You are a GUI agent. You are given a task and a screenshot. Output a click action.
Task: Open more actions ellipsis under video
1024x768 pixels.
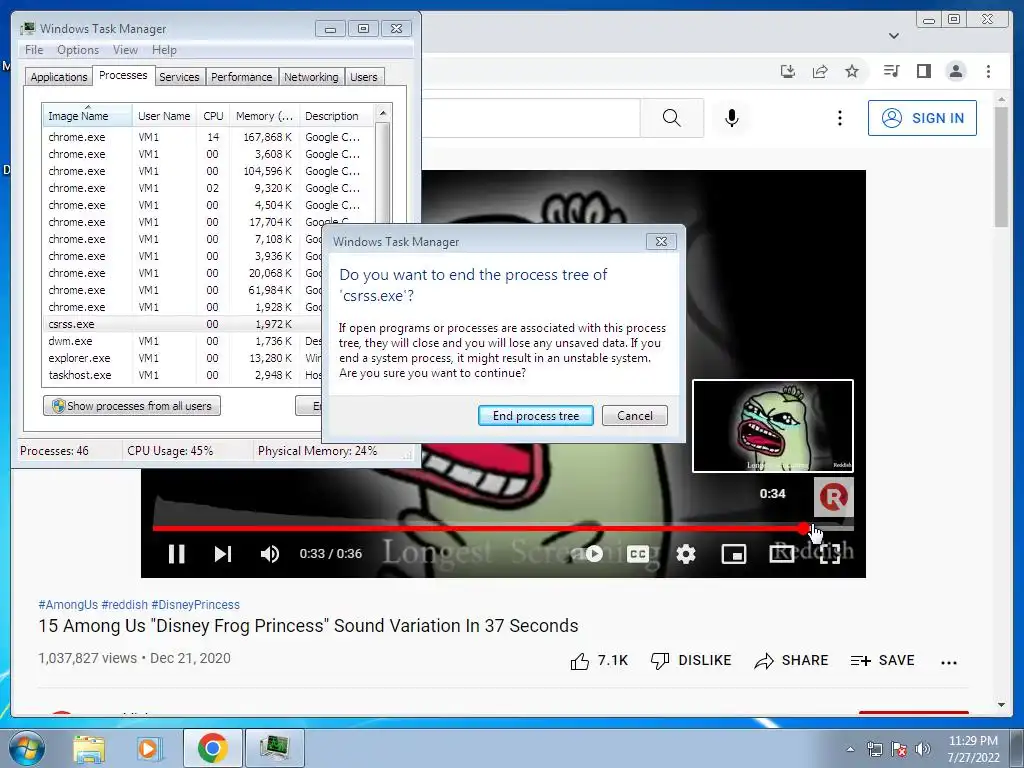pyautogui.click(x=949, y=662)
